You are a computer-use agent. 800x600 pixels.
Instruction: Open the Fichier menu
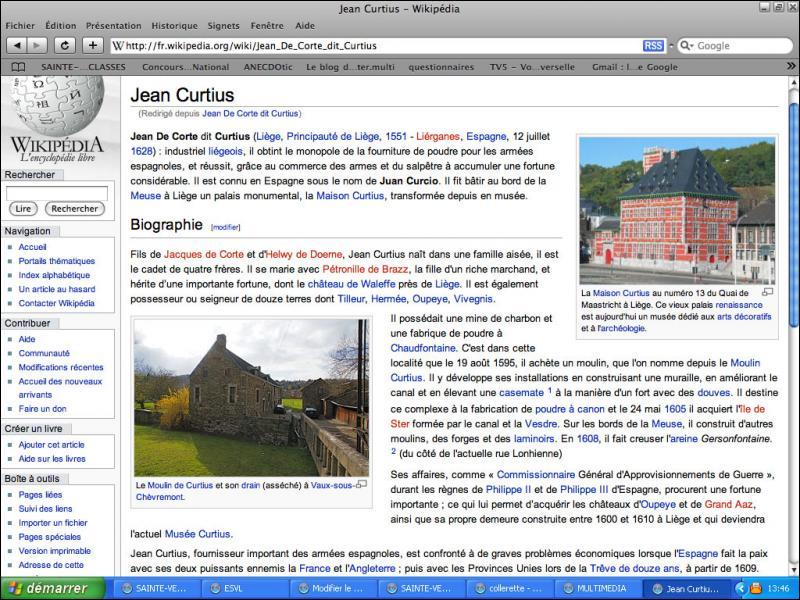[20, 26]
